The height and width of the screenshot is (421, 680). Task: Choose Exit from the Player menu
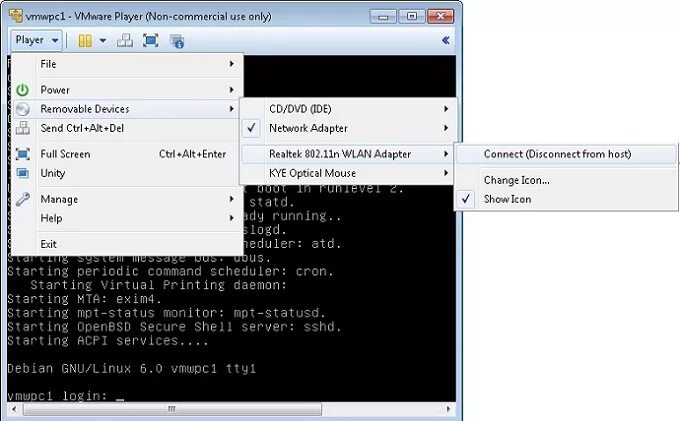[x=128, y=244]
